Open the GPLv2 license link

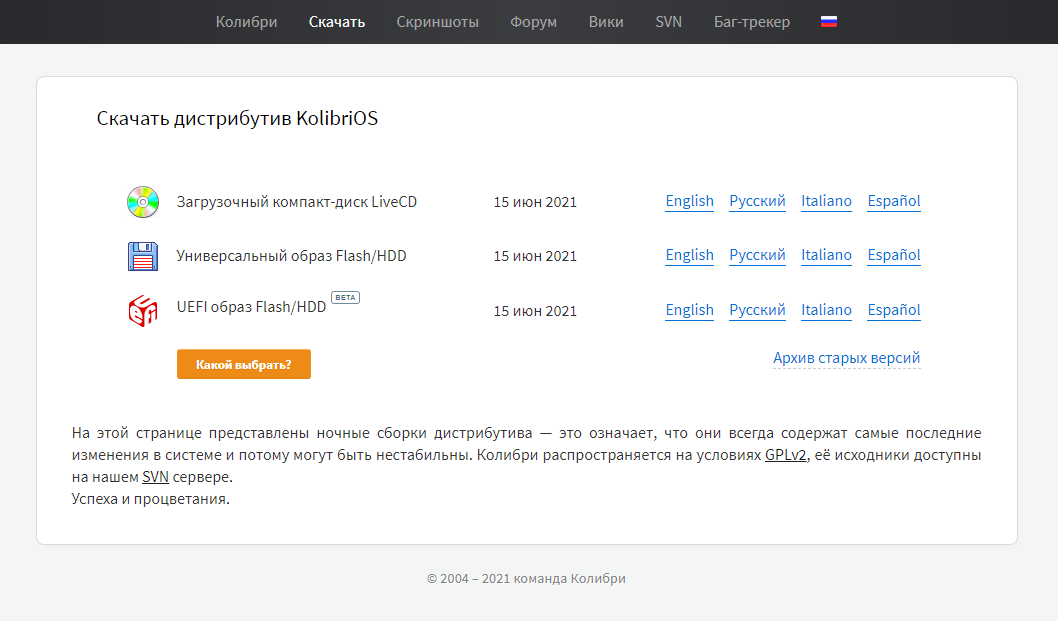[x=785, y=455]
